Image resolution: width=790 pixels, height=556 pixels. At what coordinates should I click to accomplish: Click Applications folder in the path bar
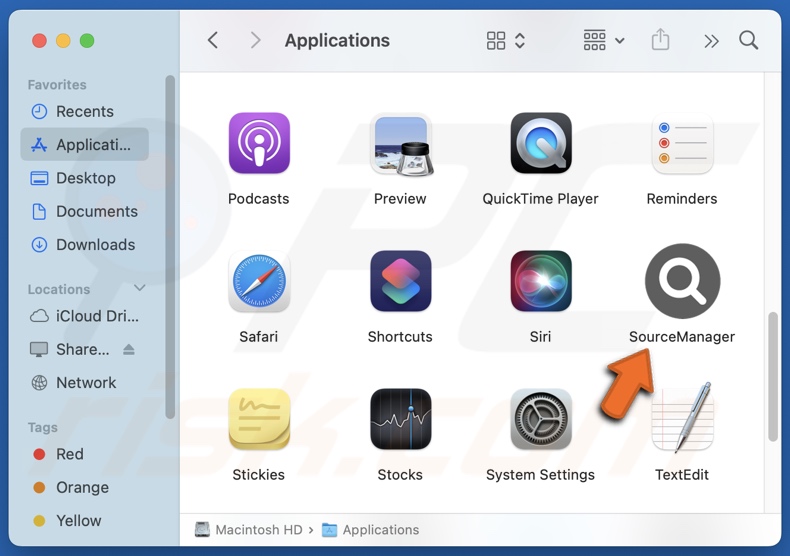coord(371,530)
